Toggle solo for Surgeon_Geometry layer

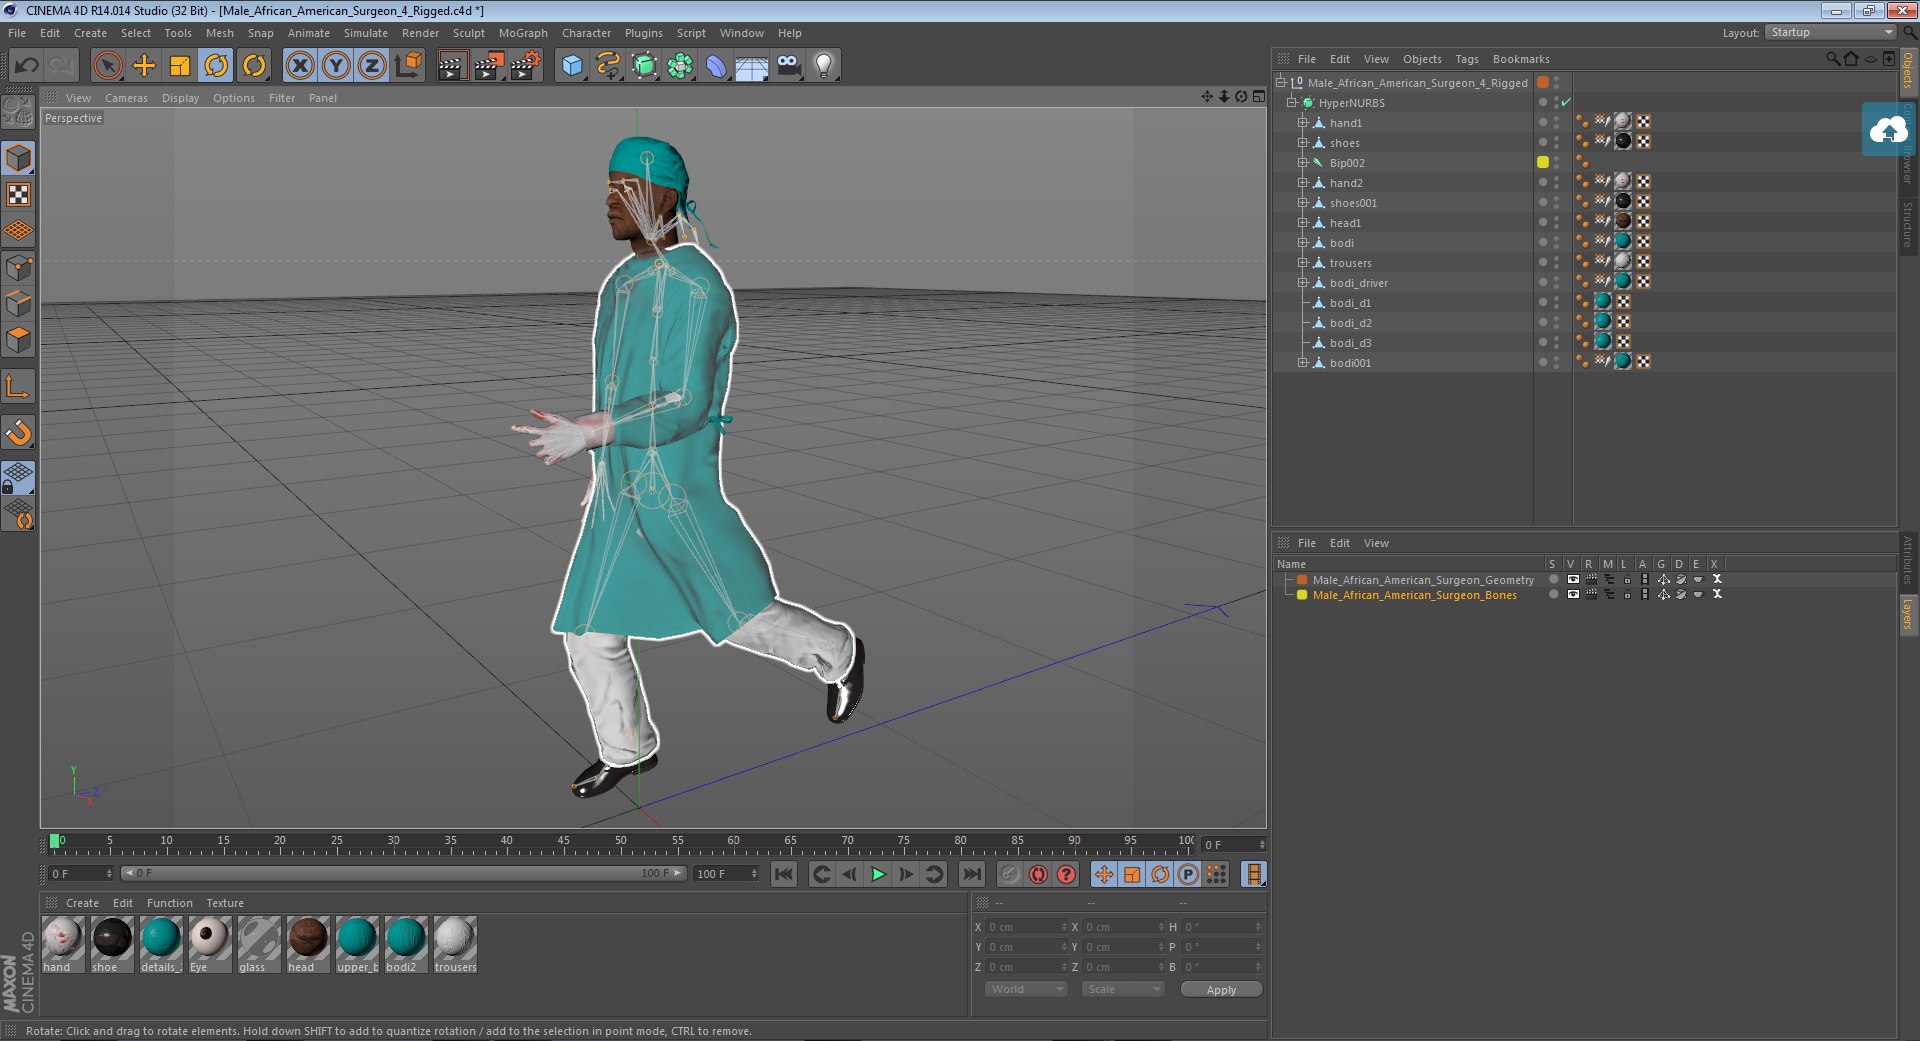coord(1553,580)
